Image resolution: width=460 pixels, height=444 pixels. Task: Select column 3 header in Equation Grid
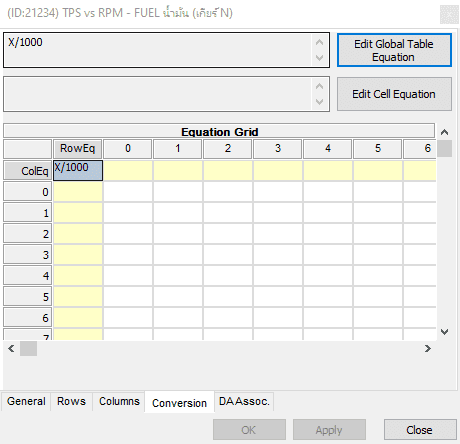coord(278,149)
